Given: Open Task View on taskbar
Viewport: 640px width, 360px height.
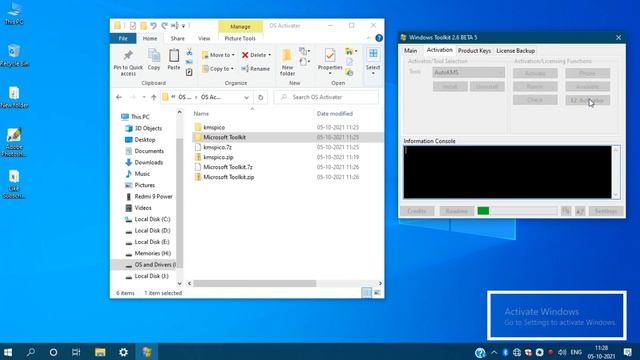Looking at the screenshot, I should (76, 352).
